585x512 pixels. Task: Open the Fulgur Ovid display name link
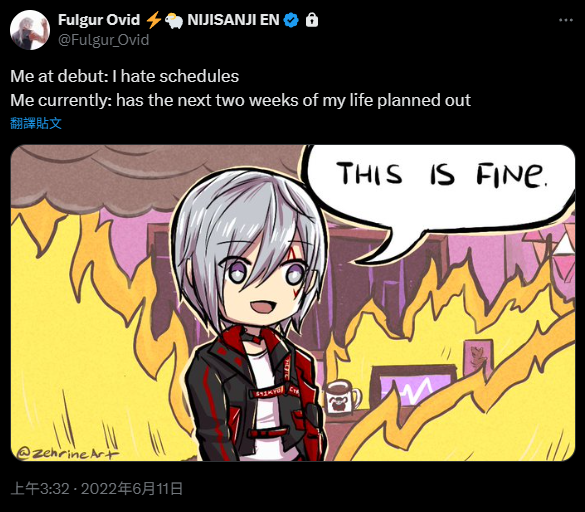(99, 20)
